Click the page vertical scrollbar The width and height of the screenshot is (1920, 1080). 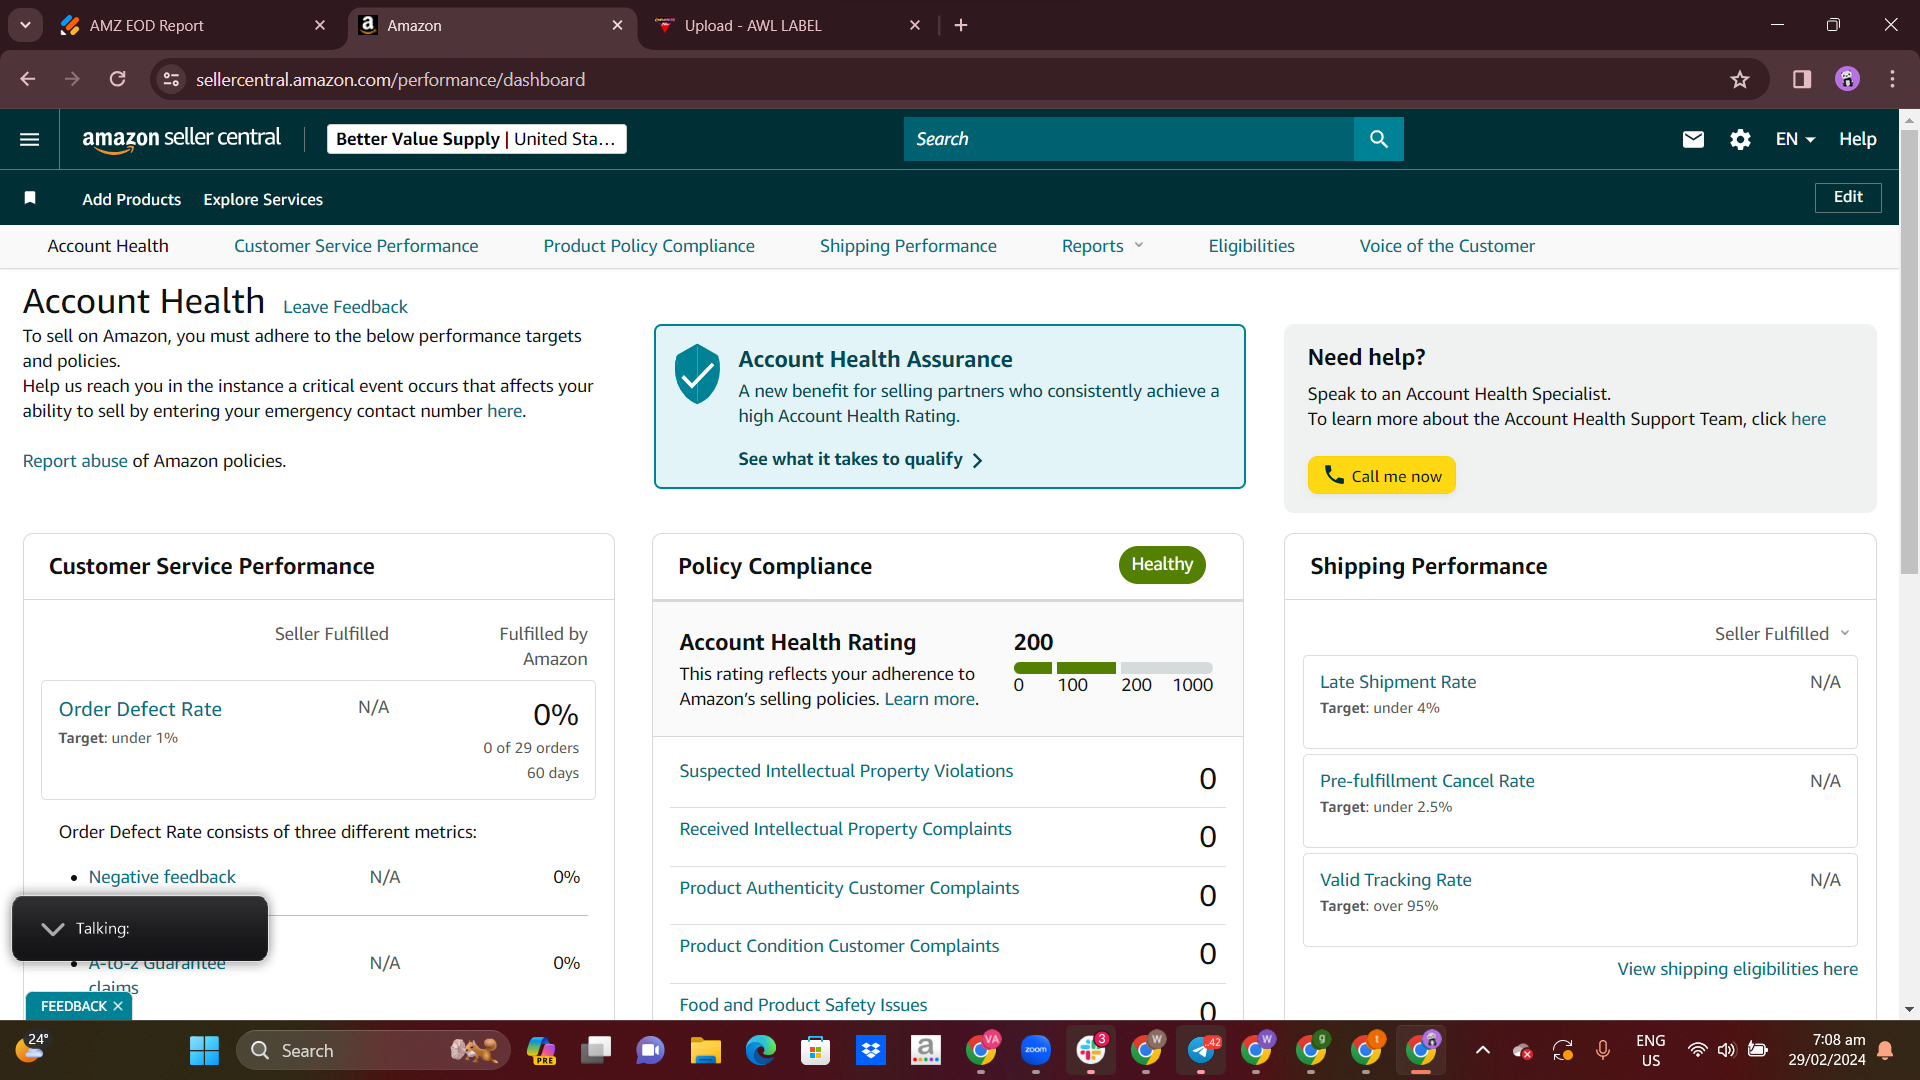[1909, 350]
